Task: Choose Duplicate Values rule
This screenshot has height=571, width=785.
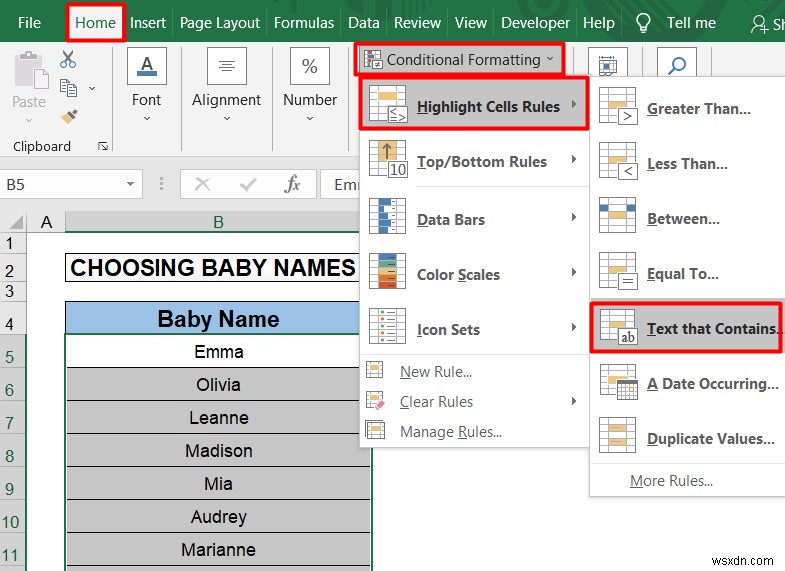Action: 687,439
